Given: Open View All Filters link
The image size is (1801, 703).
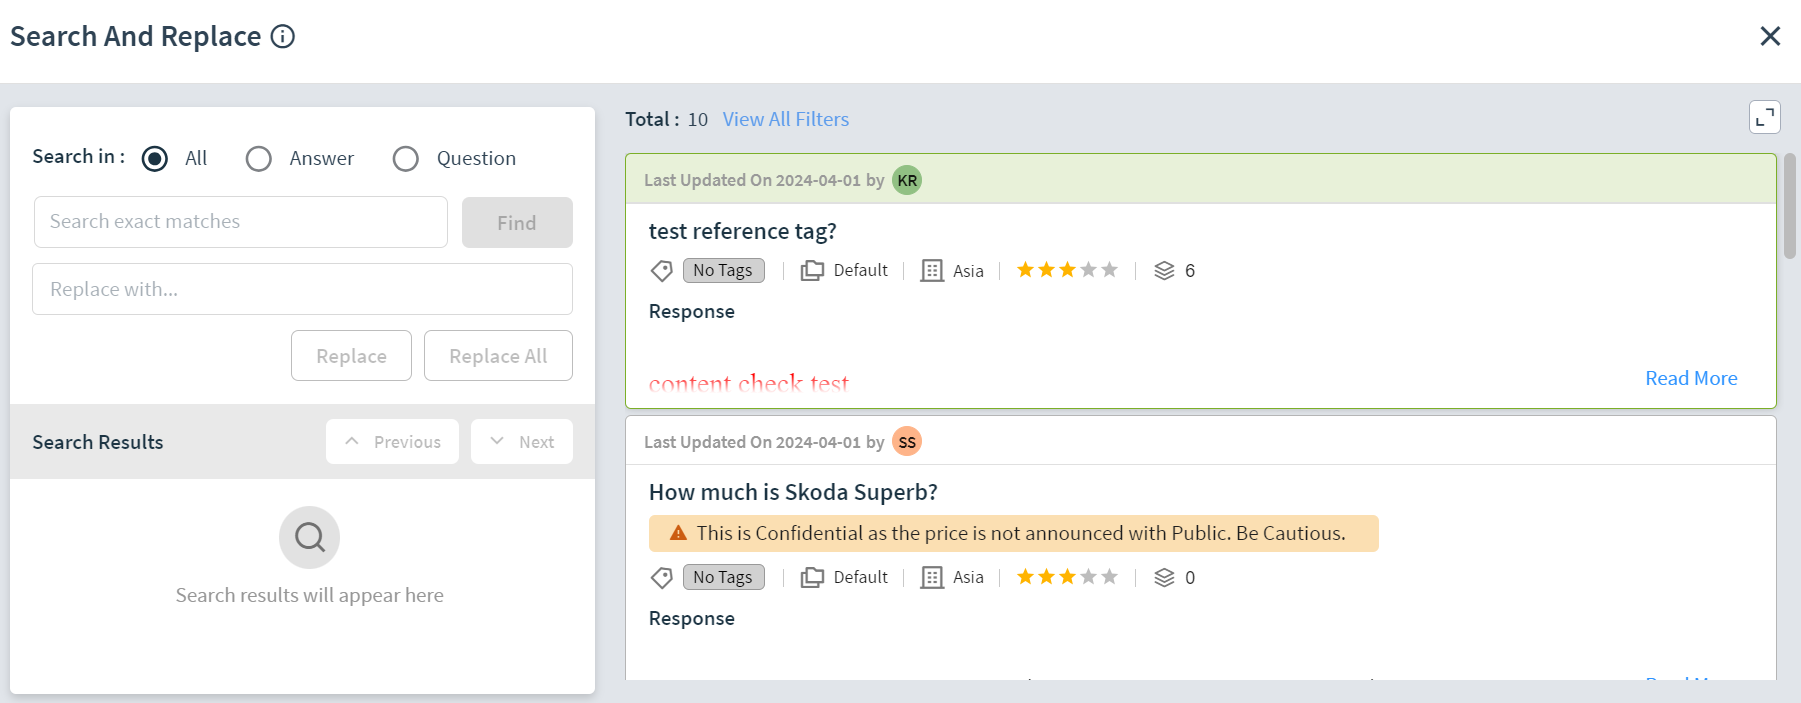Looking at the screenshot, I should pyautogui.click(x=786, y=119).
